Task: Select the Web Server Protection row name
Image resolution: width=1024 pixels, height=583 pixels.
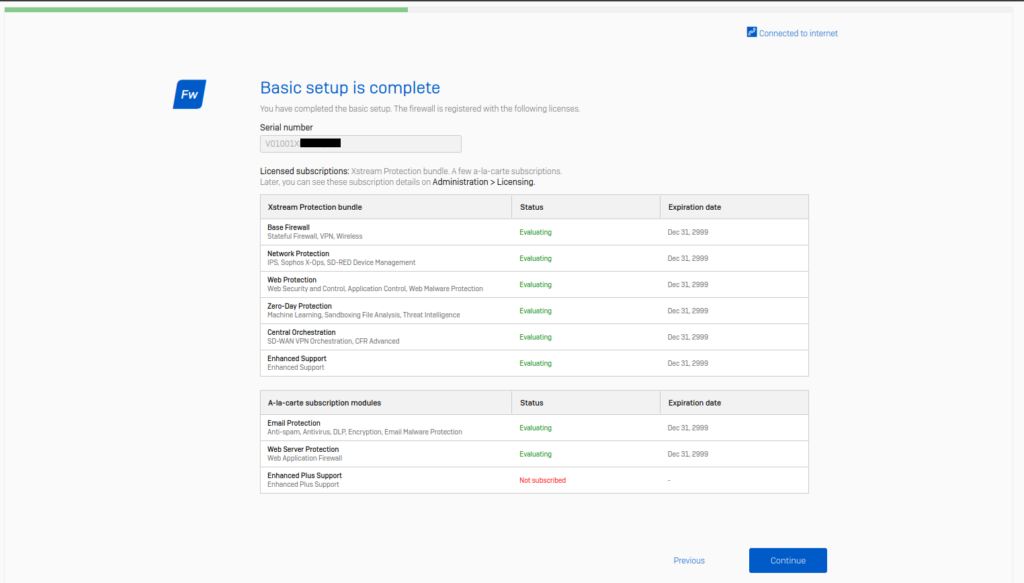Action: pyautogui.click(x=303, y=449)
